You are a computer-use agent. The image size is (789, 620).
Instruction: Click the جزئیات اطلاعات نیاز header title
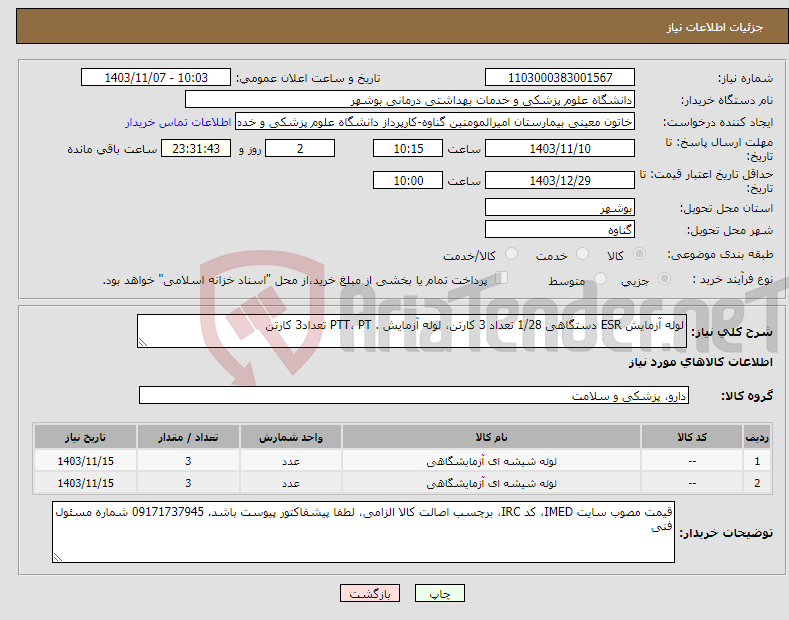coord(715,27)
